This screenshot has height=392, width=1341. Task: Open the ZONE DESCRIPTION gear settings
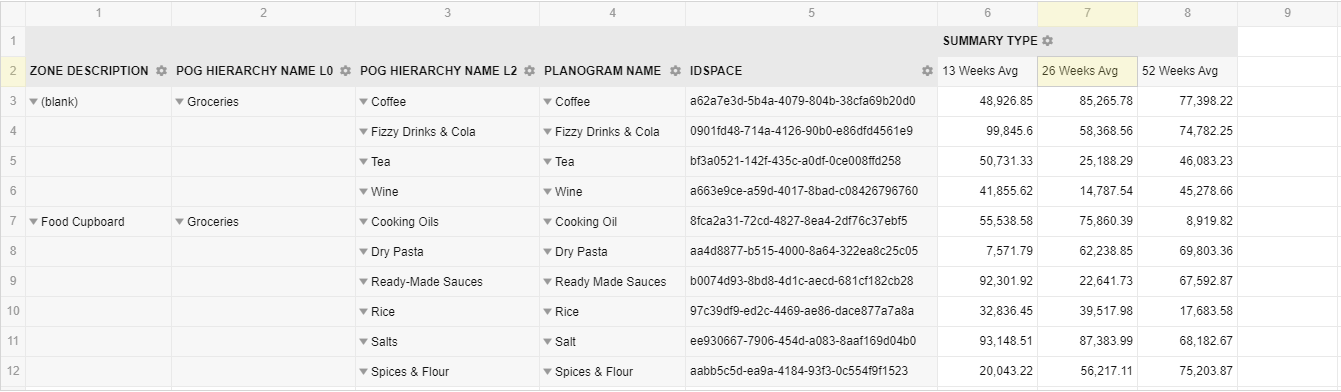pyautogui.click(x=161, y=71)
